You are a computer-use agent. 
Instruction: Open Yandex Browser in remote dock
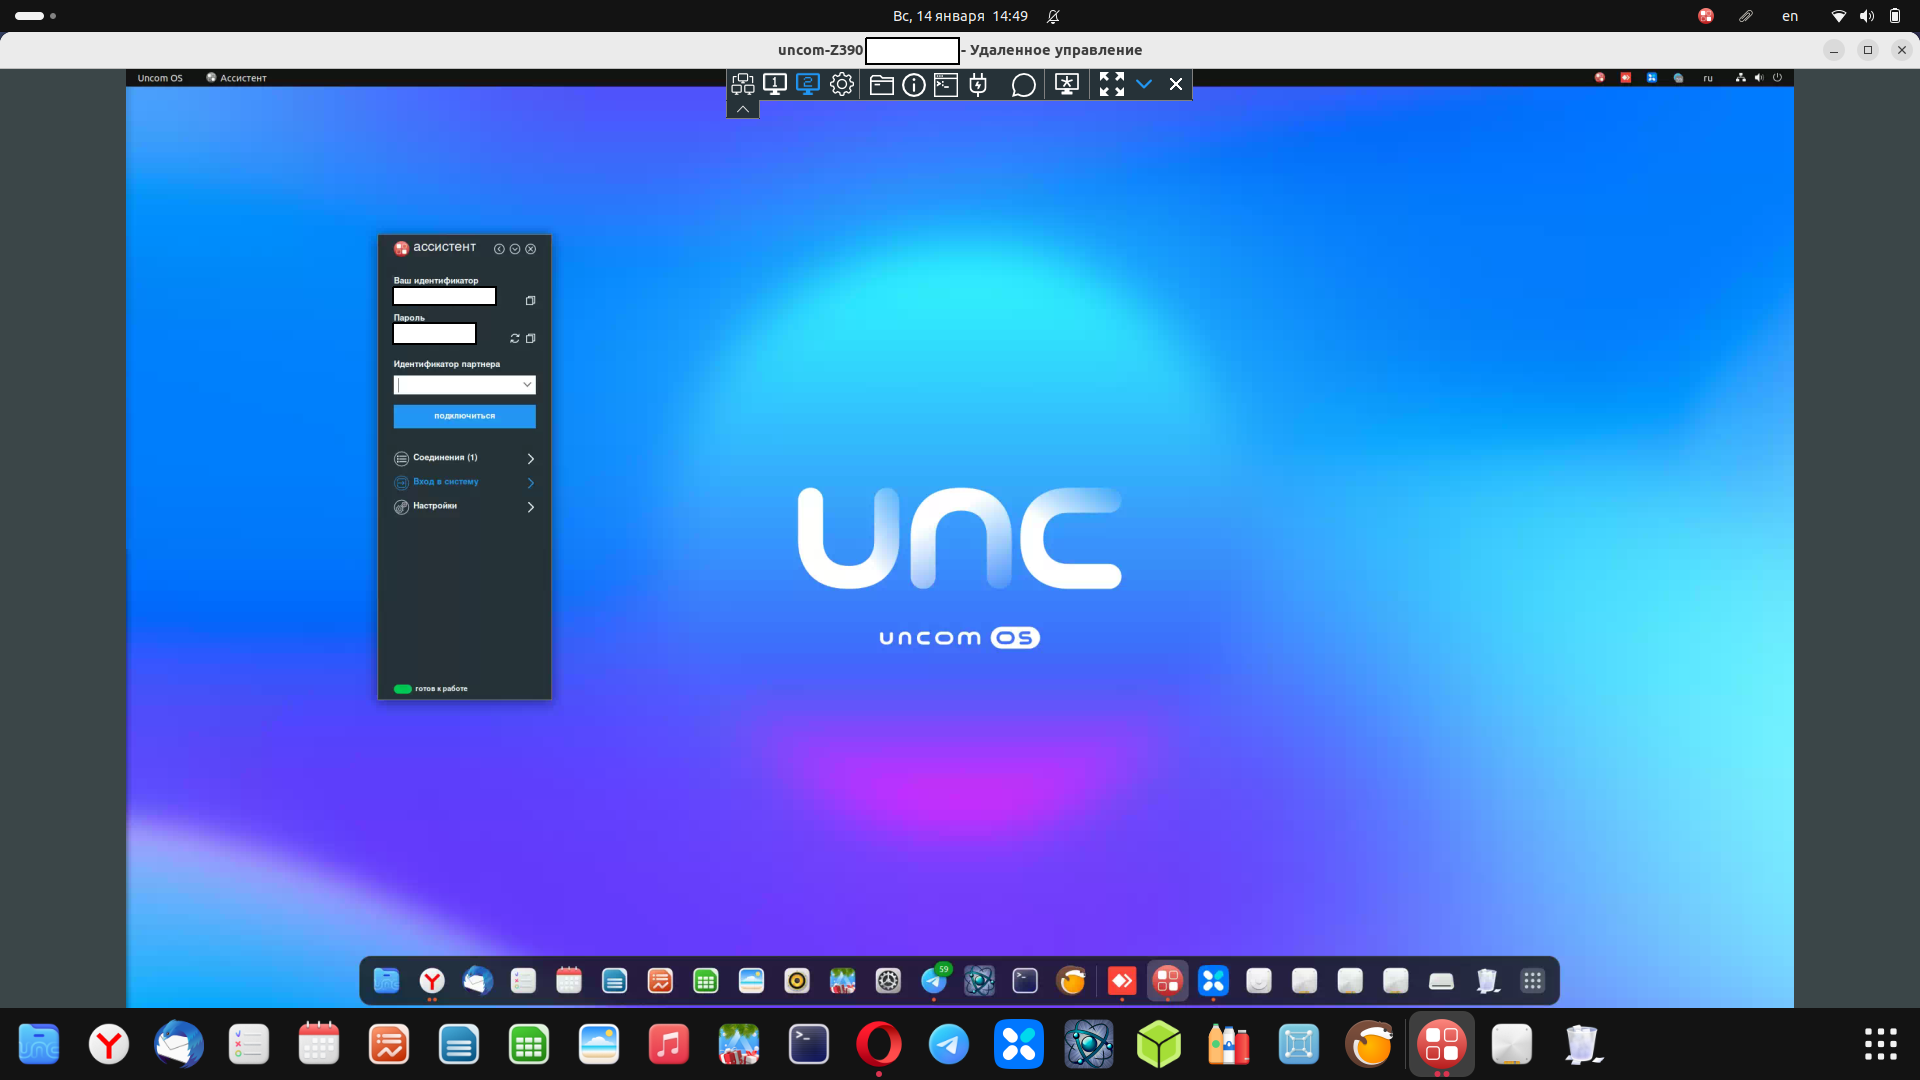[432, 981]
